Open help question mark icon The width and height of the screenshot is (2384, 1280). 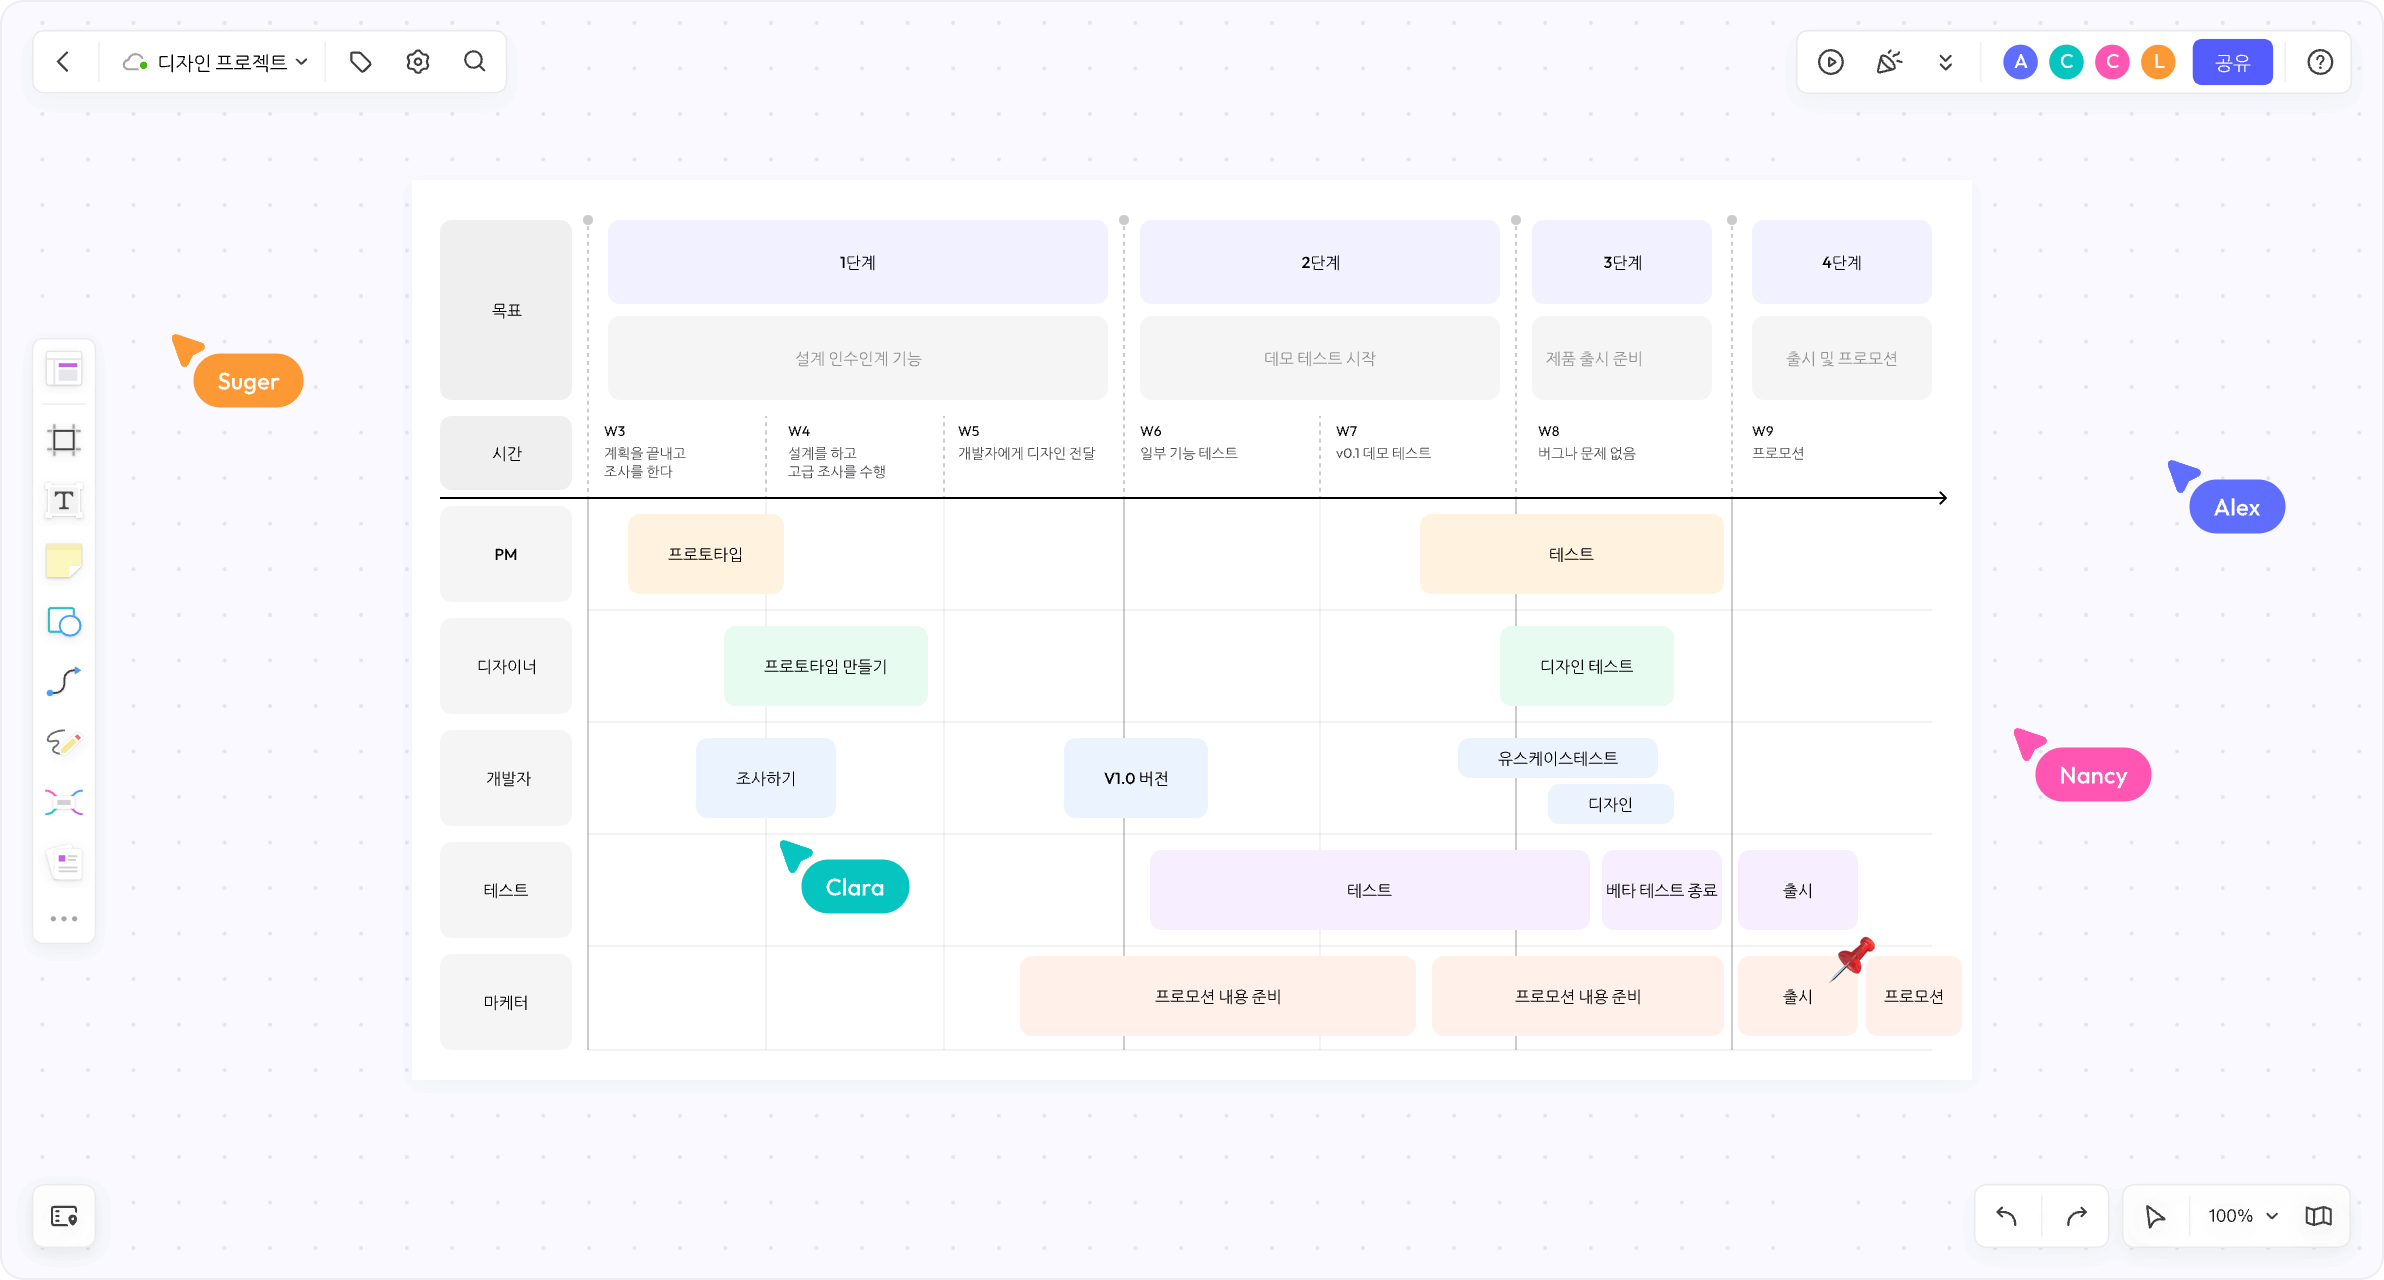point(2320,62)
